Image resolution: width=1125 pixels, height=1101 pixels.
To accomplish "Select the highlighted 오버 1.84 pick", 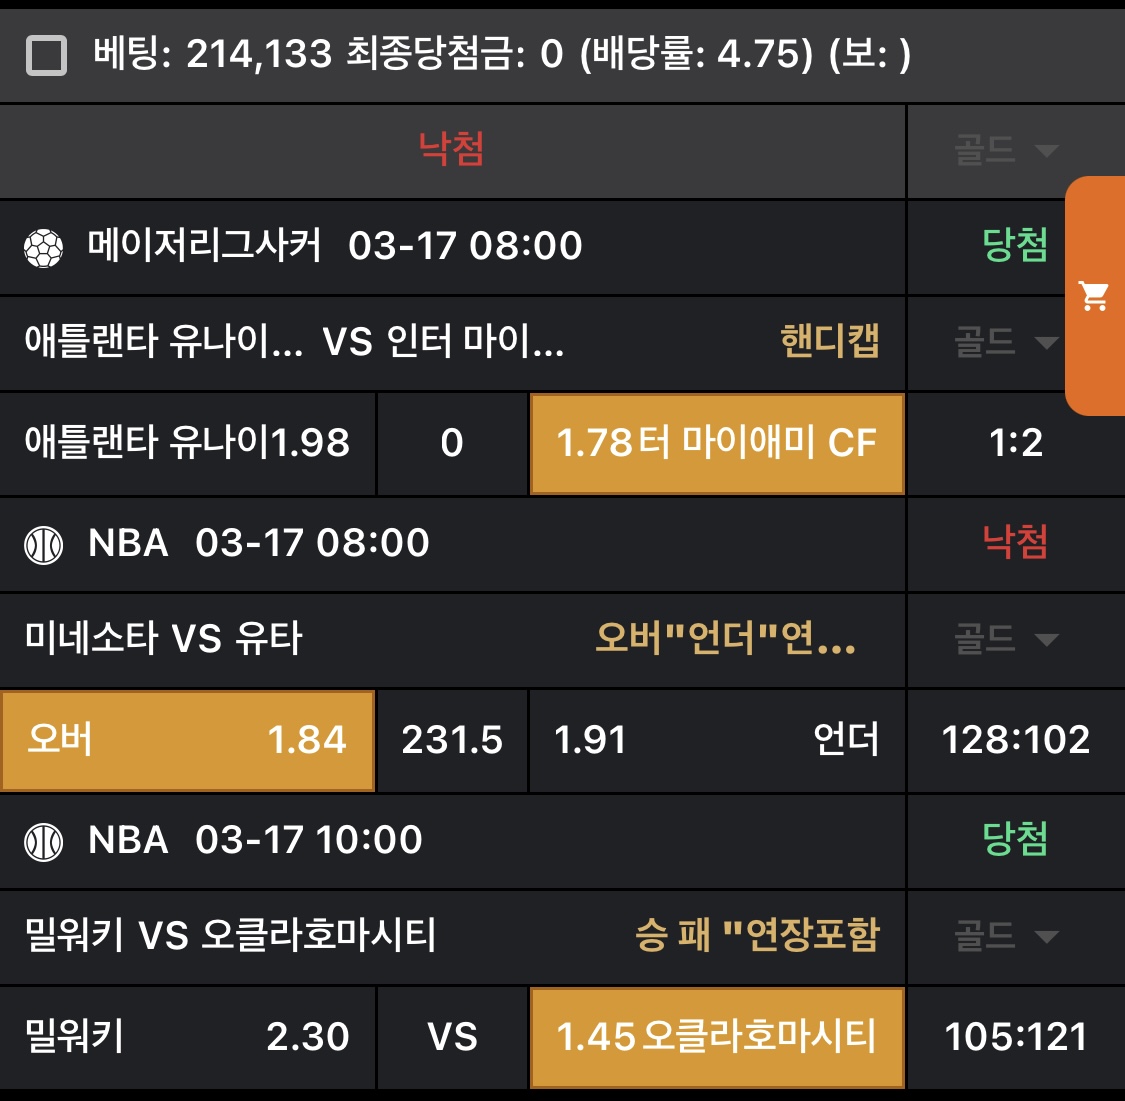I will click(187, 740).
